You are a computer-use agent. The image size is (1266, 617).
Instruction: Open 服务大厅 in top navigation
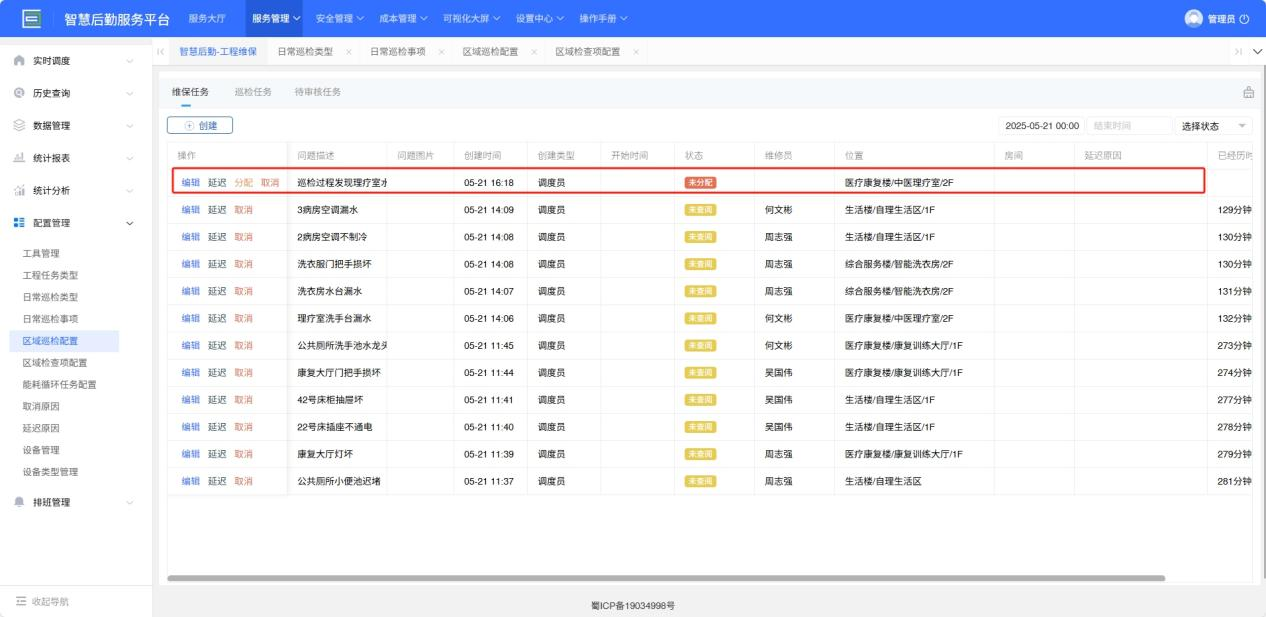pyautogui.click(x=206, y=18)
